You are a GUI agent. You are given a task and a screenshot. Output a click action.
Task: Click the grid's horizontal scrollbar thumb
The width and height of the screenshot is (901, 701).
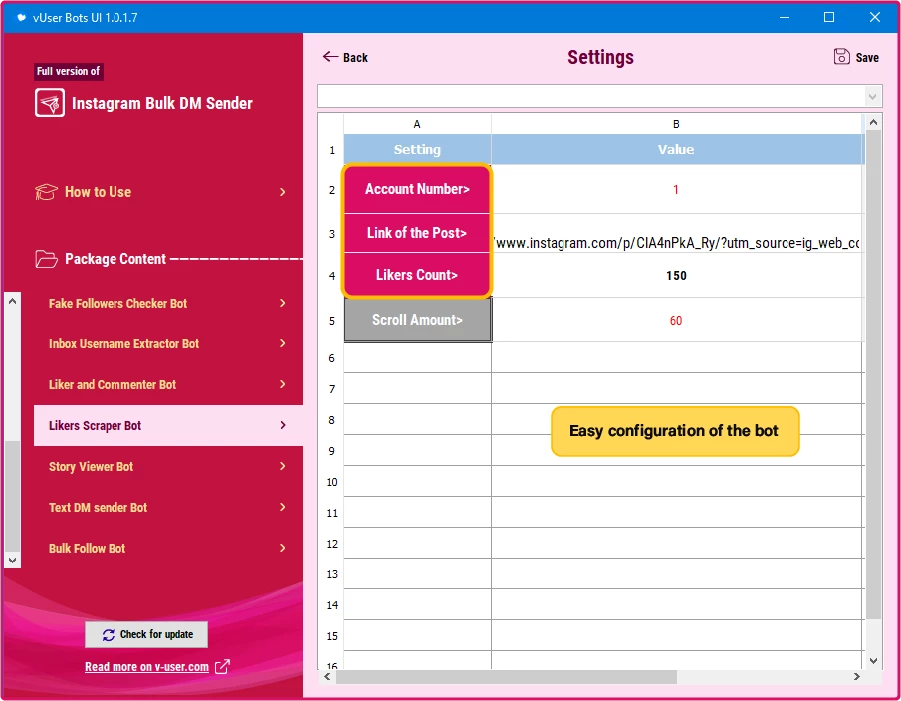tap(506, 677)
